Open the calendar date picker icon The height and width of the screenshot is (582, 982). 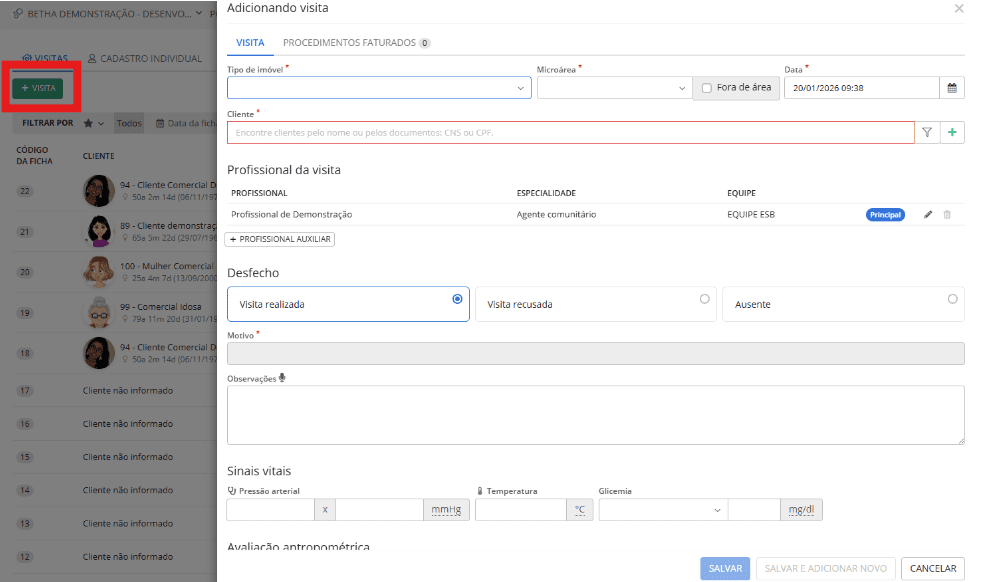952,88
